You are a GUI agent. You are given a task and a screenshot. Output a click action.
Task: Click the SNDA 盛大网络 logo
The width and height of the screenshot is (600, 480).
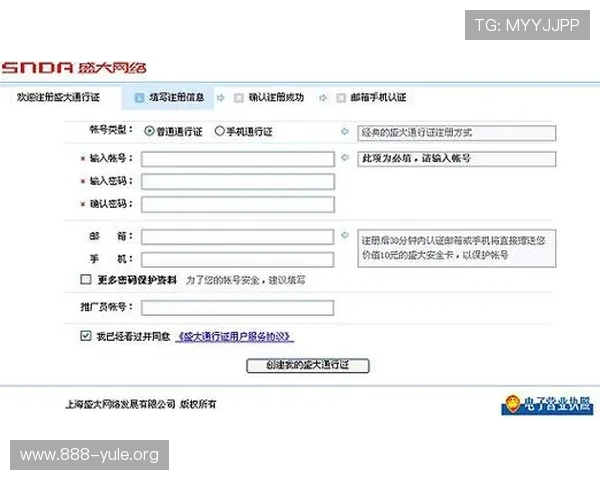coord(74,68)
